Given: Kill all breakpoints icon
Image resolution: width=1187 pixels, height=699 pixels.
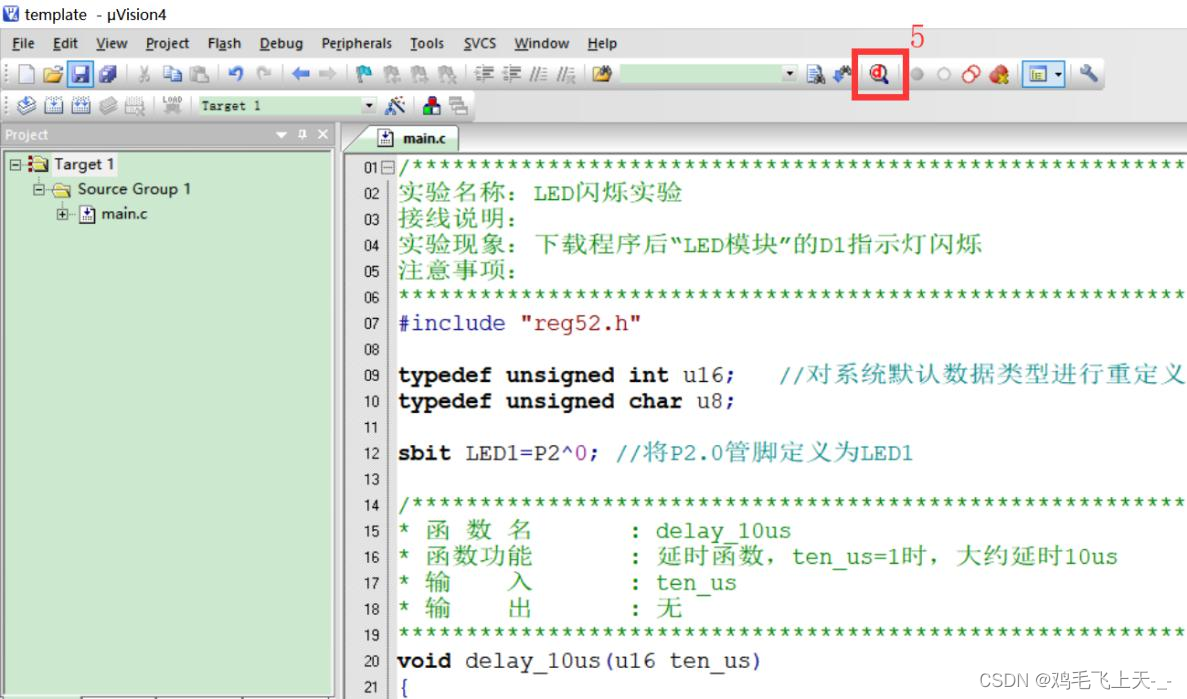Looking at the screenshot, I should pyautogui.click(x=999, y=74).
